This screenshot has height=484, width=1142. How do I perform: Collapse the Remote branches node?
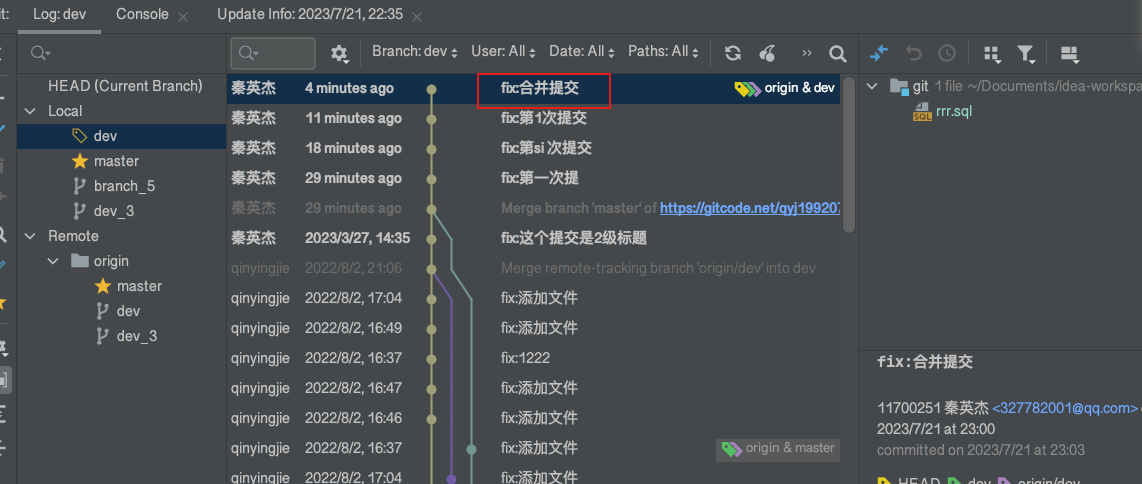(x=30, y=237)
